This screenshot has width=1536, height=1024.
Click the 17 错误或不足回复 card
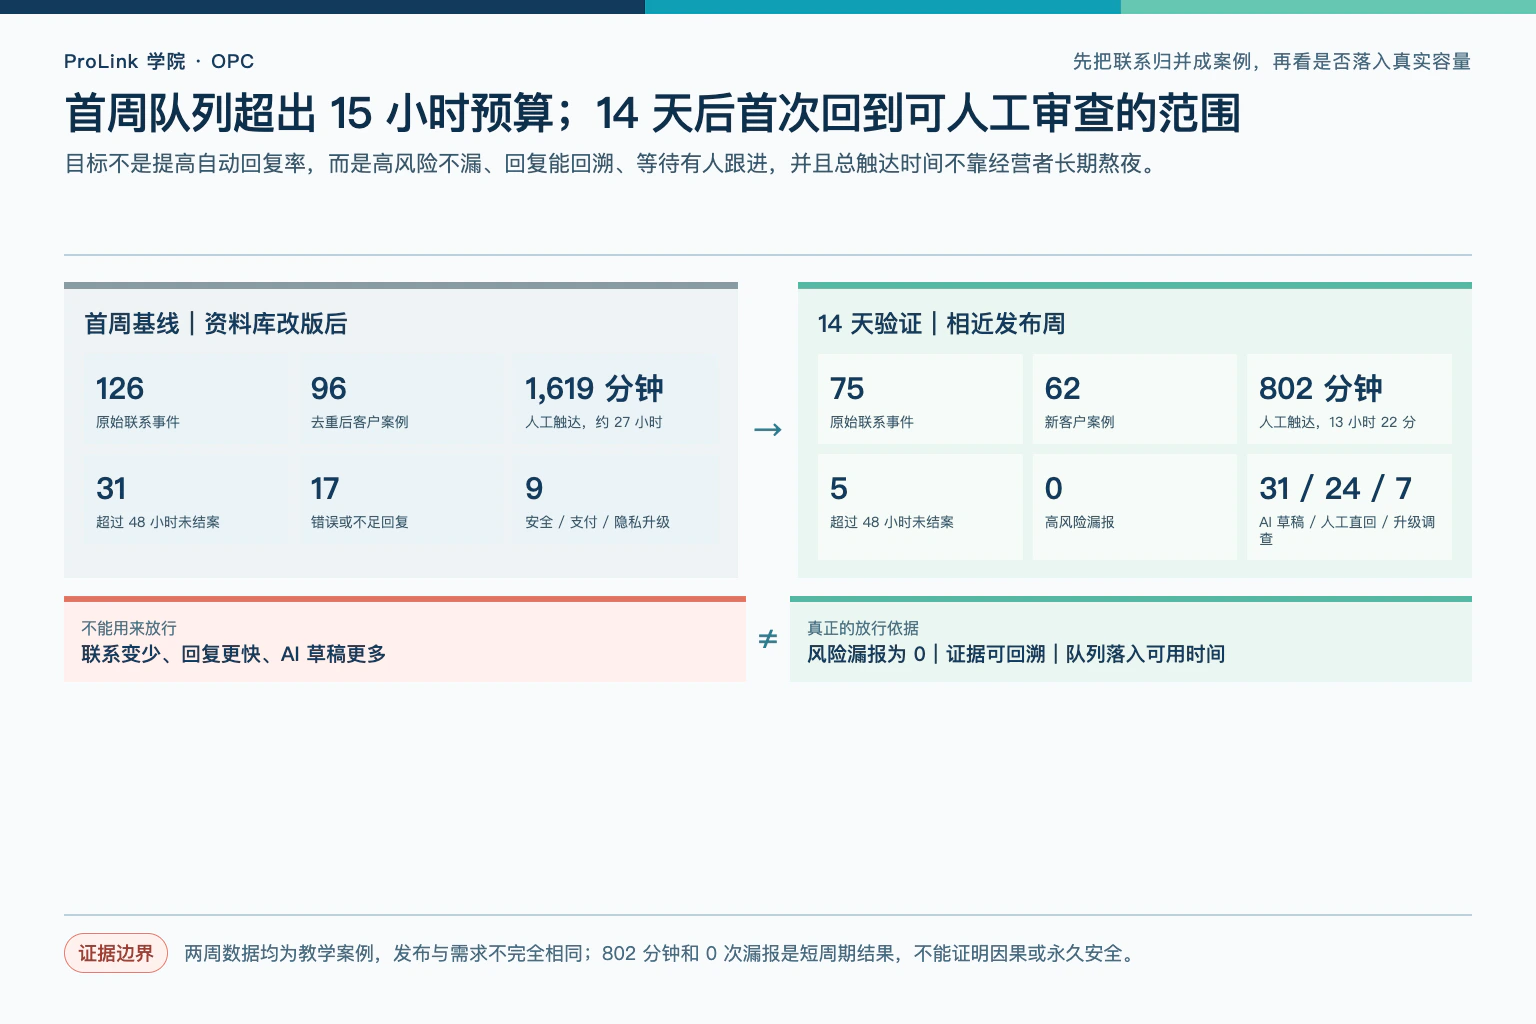401,499
